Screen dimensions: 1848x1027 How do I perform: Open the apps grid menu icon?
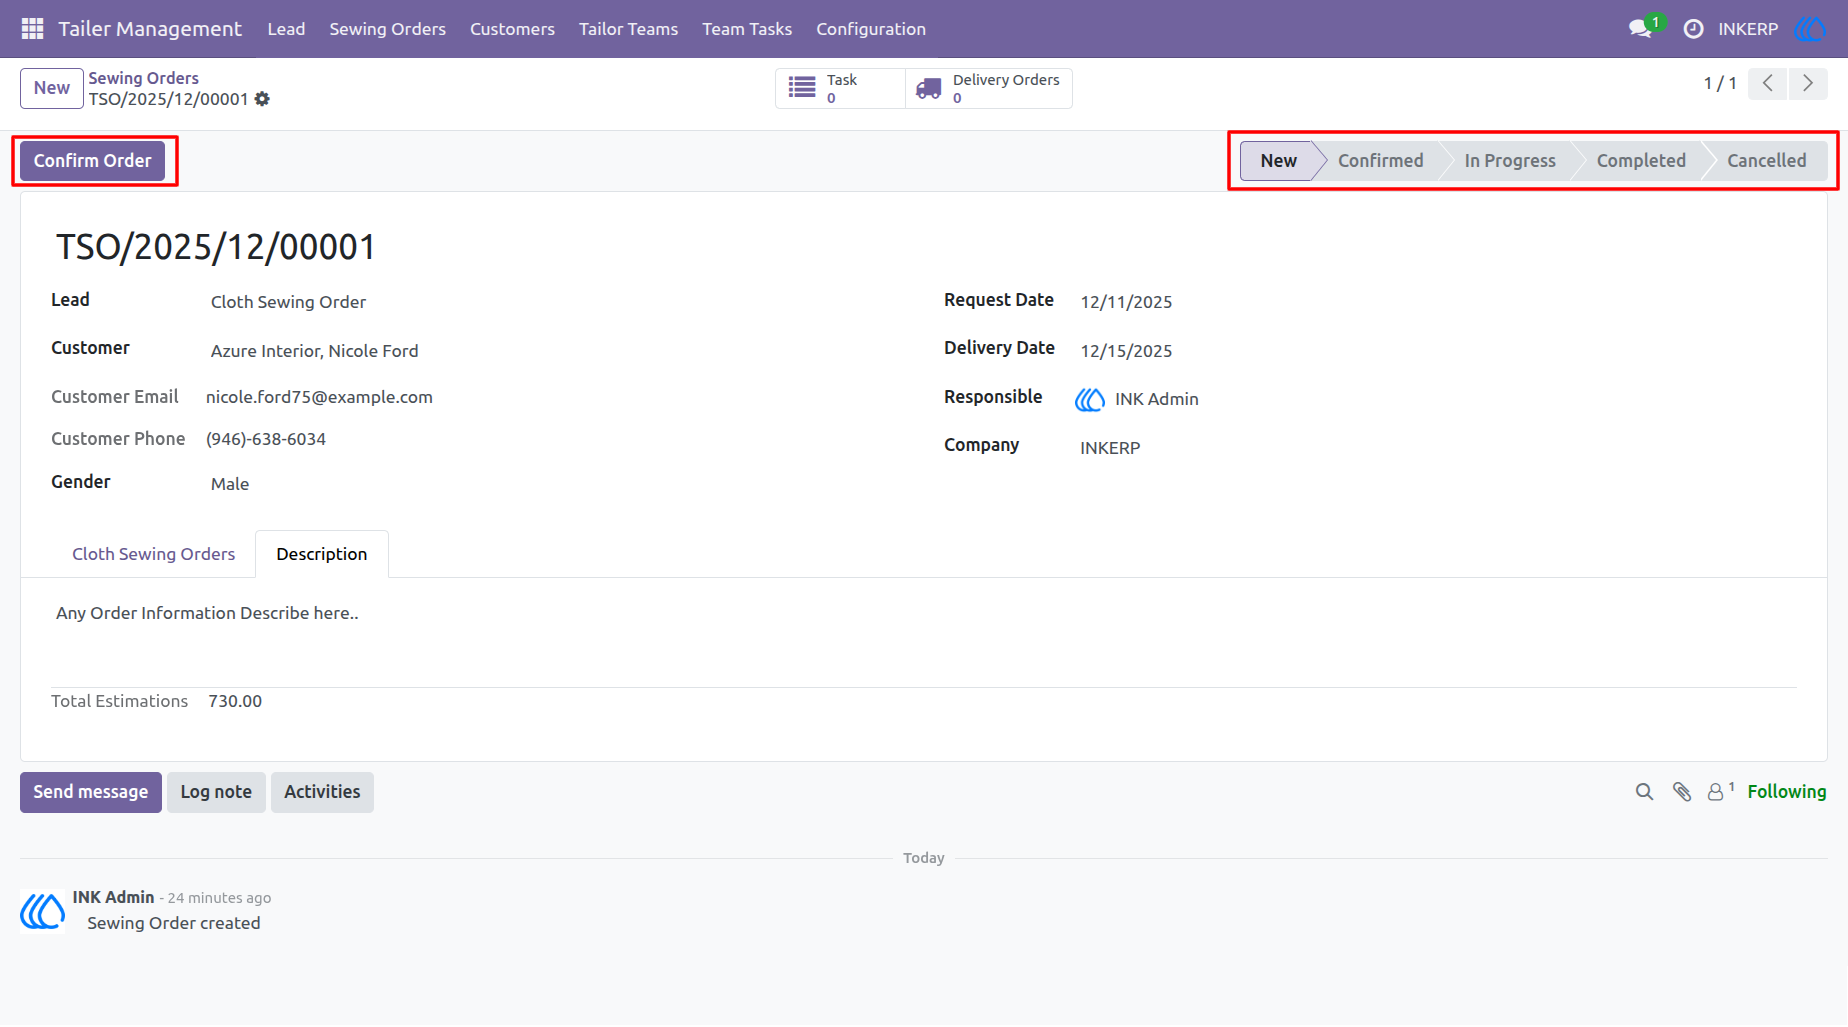(x=32, y=29)
